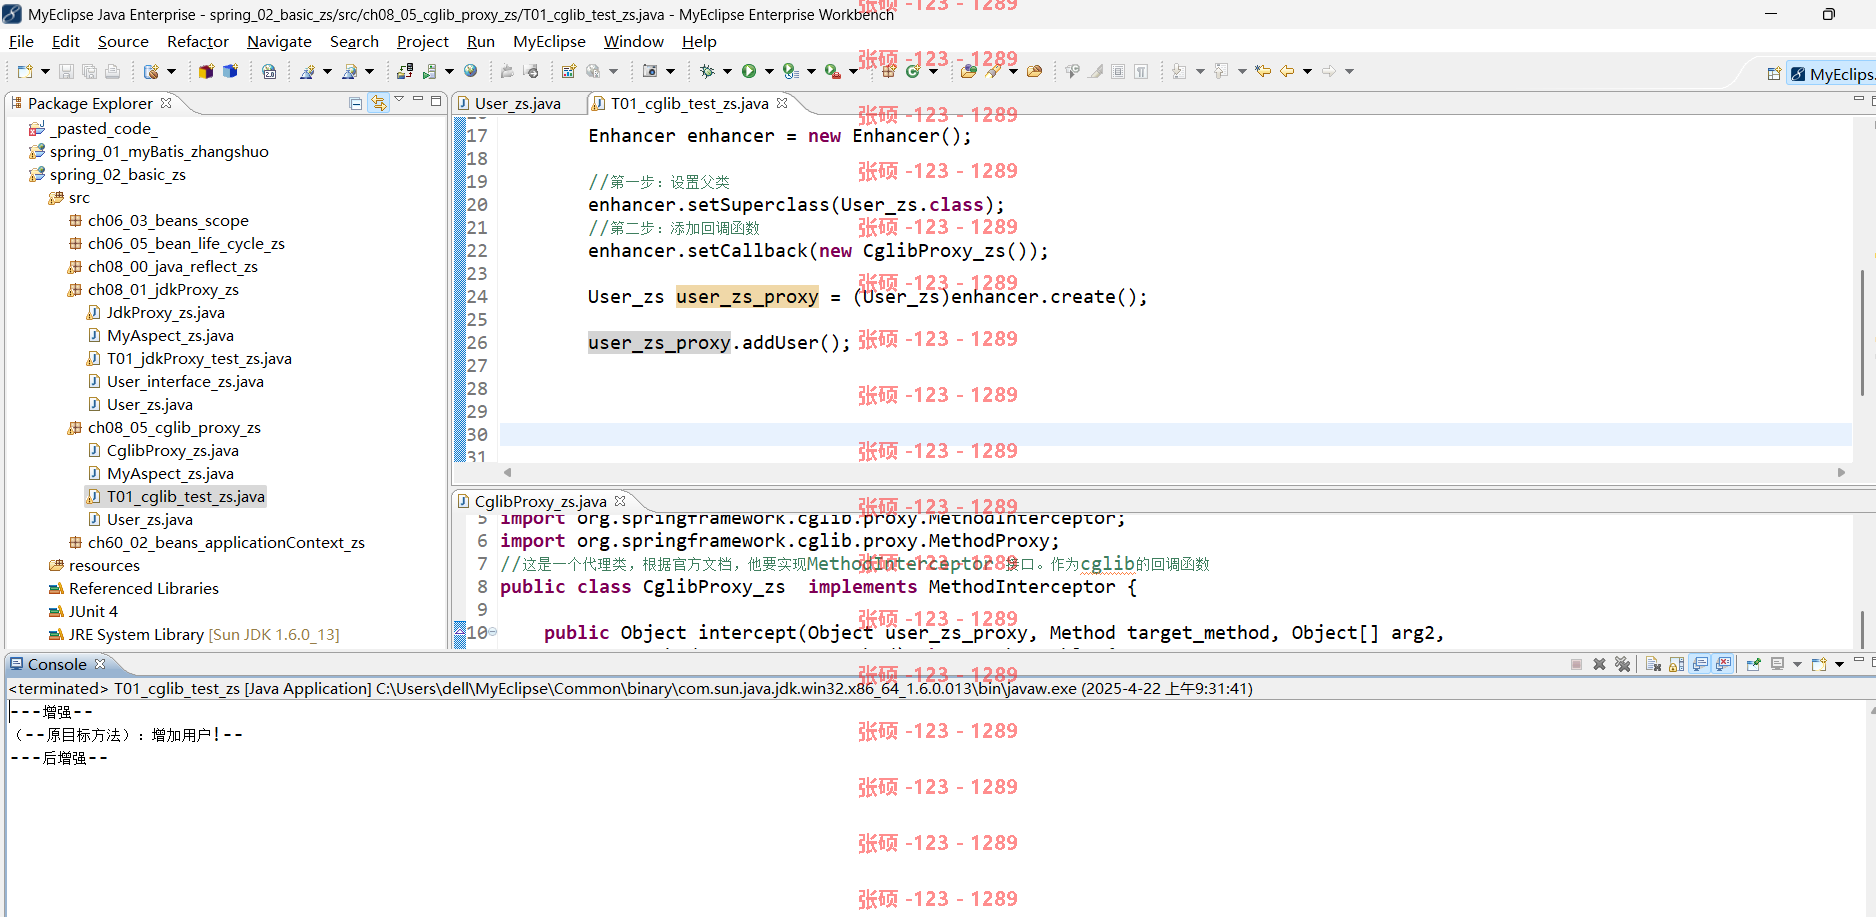Click the Clear Console icon
The width and height of the screenshot is (1876, 917).
point(1653,664)
